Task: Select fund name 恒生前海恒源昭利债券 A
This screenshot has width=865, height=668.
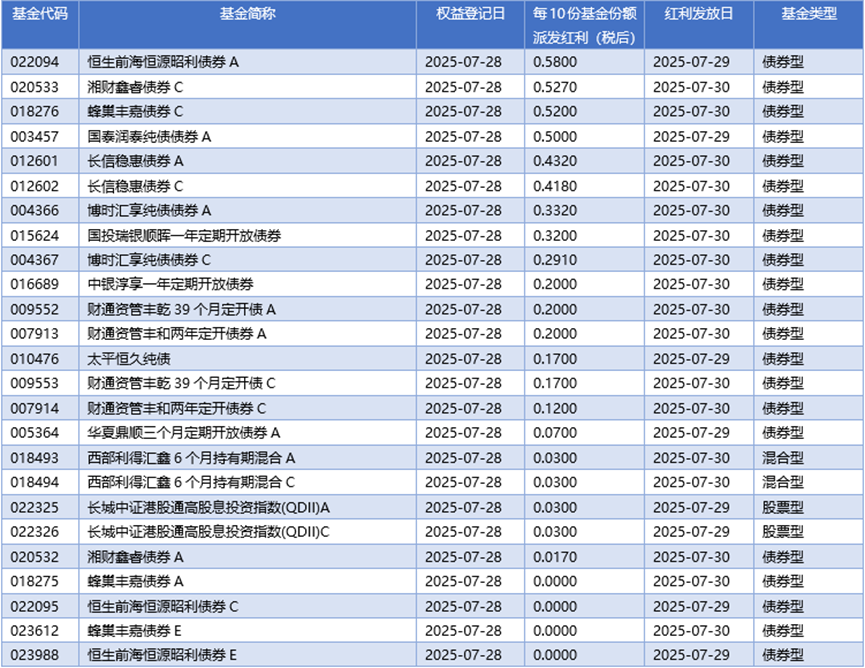Action: (163, 62)
